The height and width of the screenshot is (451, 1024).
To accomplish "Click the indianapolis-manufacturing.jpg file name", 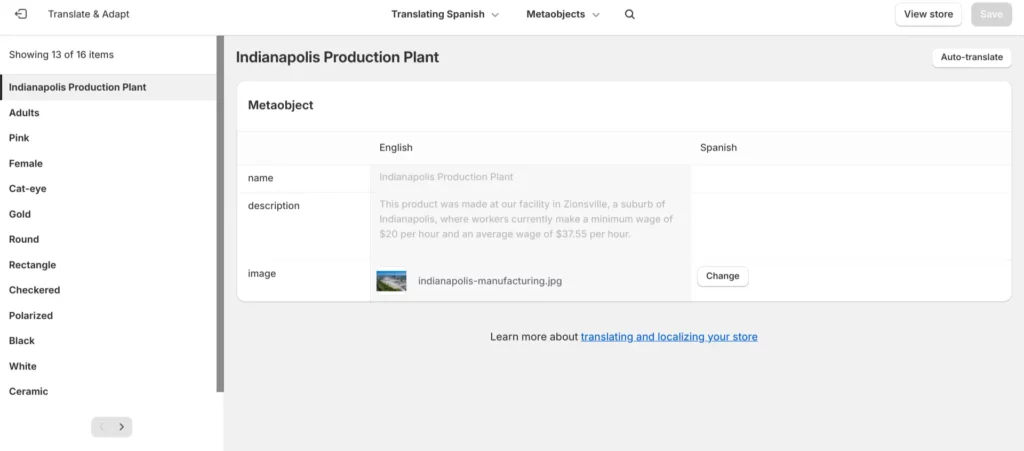I will (x=490, y=281).
